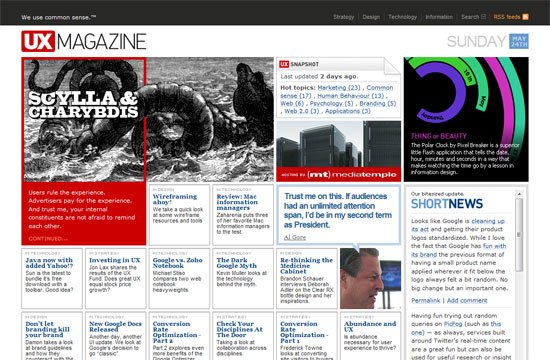The height and width of the screenshot is (360, 550).
Task: Follow the Marketing (23) hot topic link
Action: pyautogui.click(x=339, y=88)
